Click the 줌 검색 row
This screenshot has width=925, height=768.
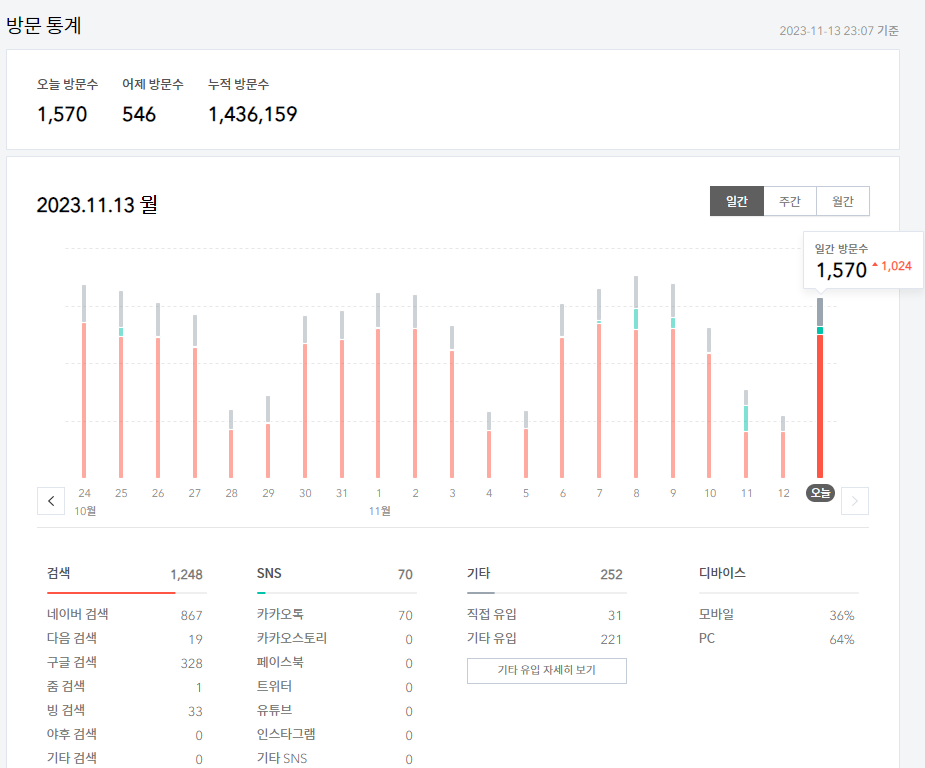[x=125, y=687]
